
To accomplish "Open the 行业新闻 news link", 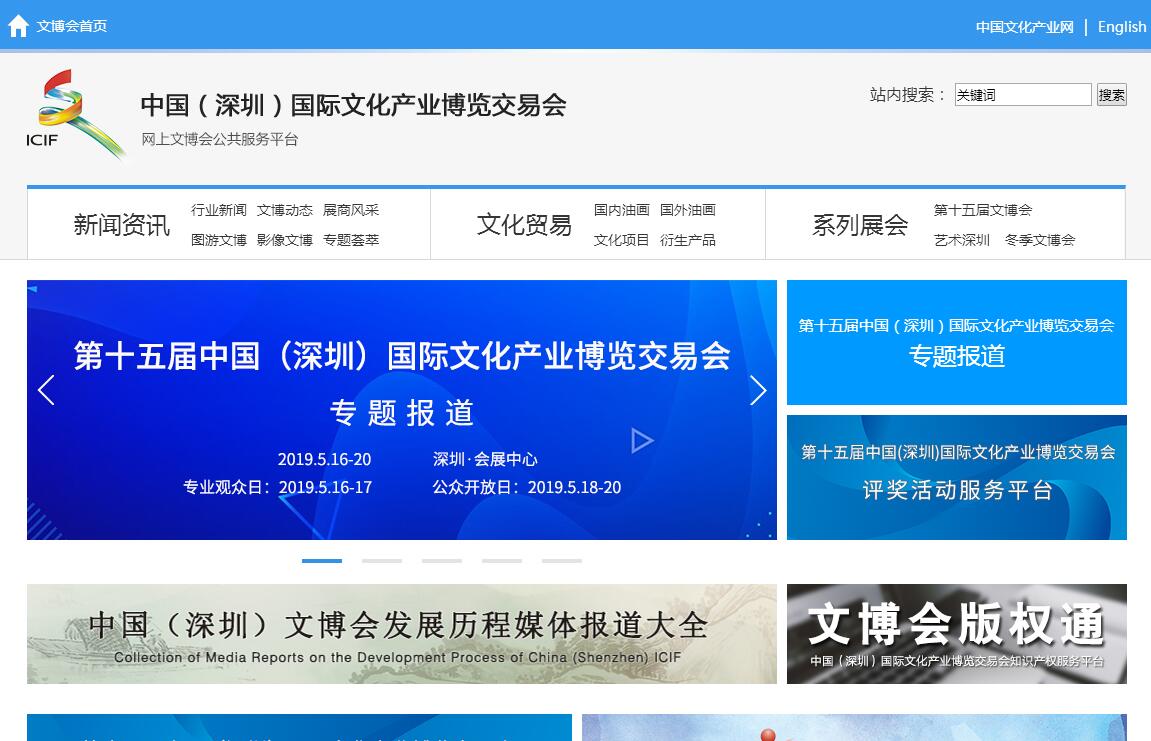I will point(218,210).
